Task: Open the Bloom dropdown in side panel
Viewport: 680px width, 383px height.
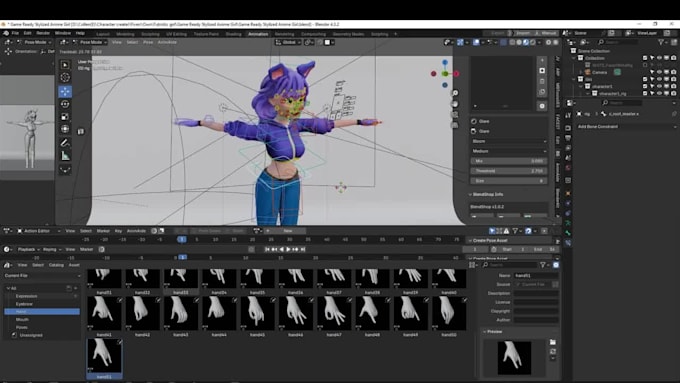Action: point(509,141)
